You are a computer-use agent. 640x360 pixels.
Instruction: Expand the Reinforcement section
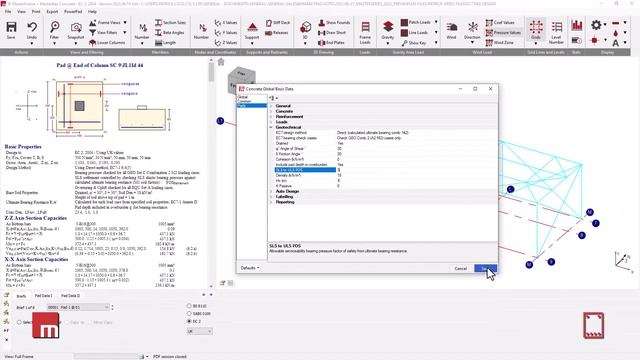pos(271,117)
